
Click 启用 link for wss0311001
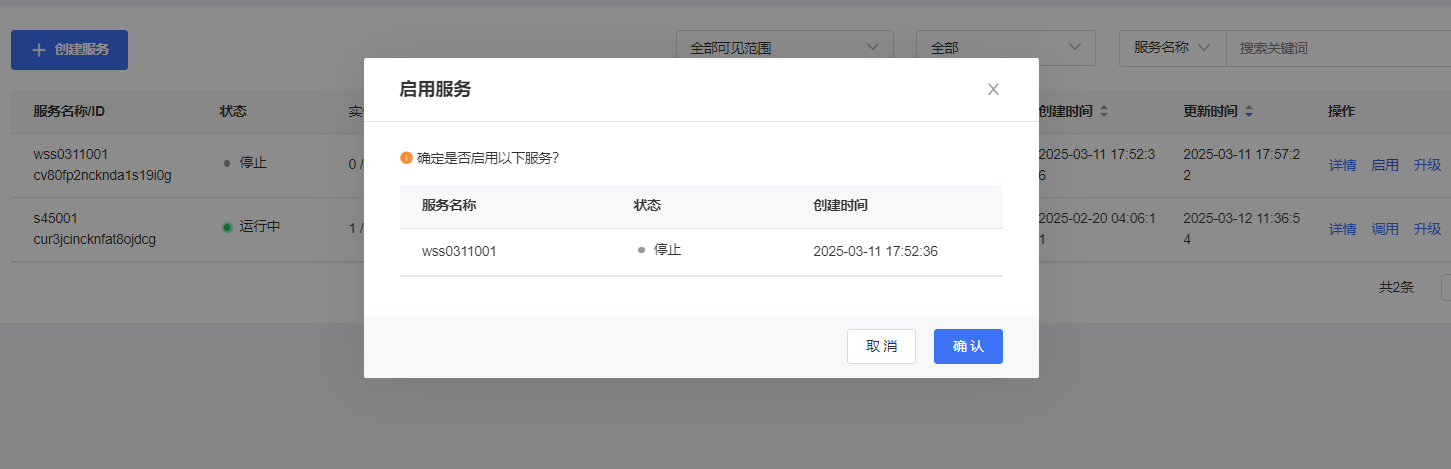(x=1385, y=165)
